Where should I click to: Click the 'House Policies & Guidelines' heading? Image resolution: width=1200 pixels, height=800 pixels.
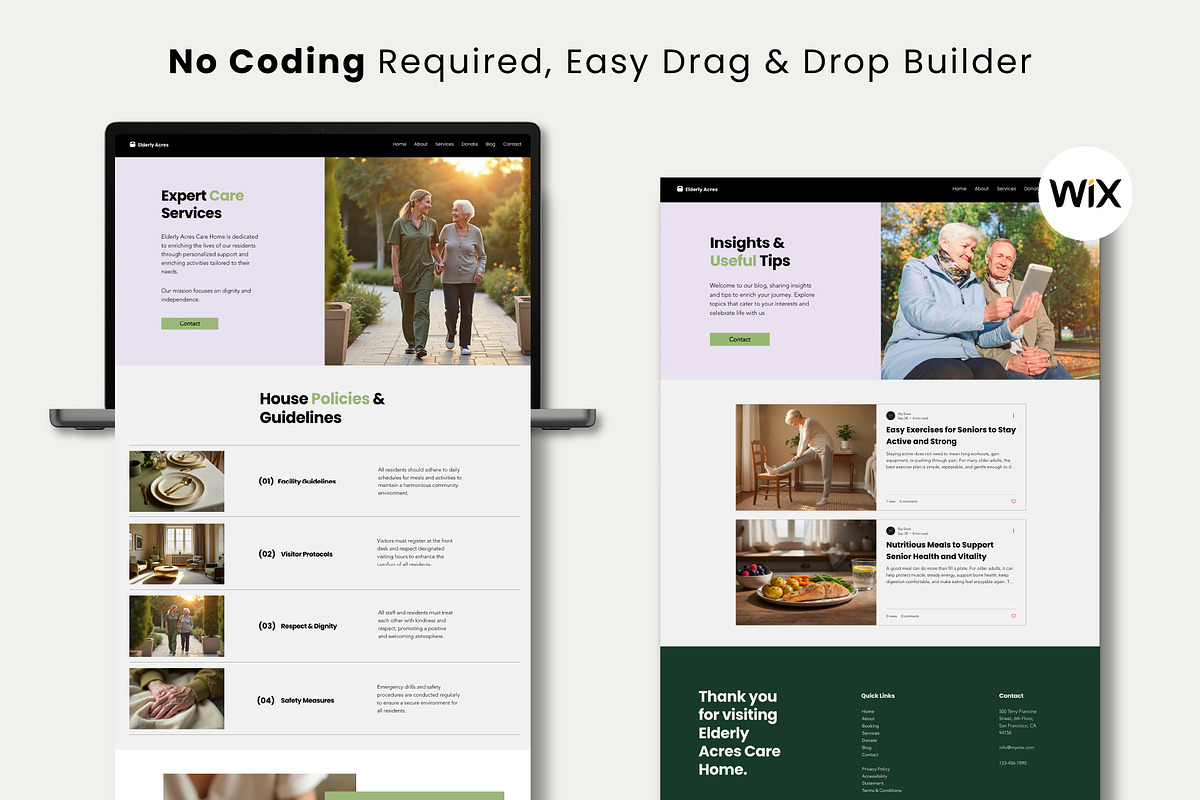pyautogui.click(x=322, y=408)
